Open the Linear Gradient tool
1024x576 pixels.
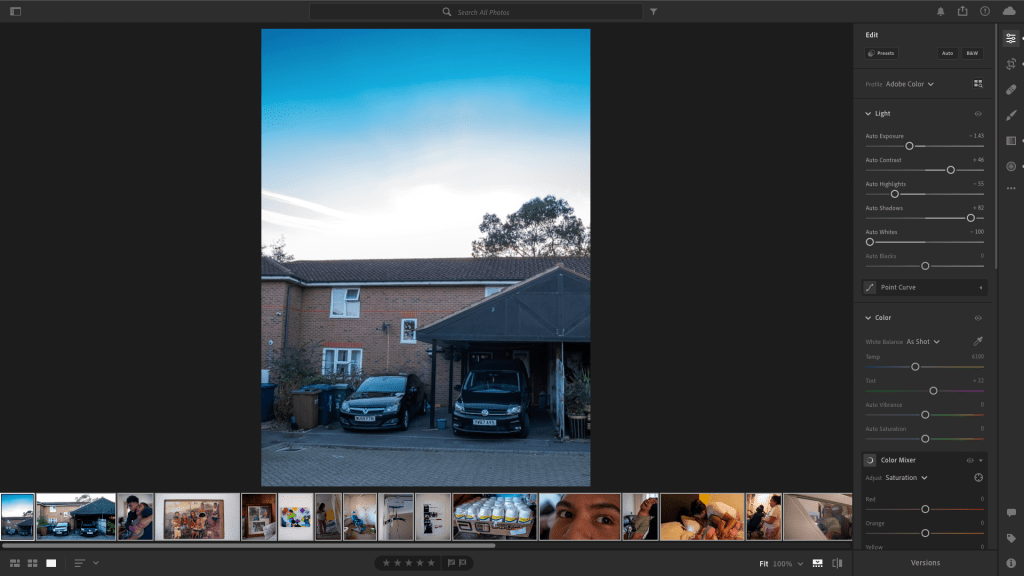pos(1011,141)
